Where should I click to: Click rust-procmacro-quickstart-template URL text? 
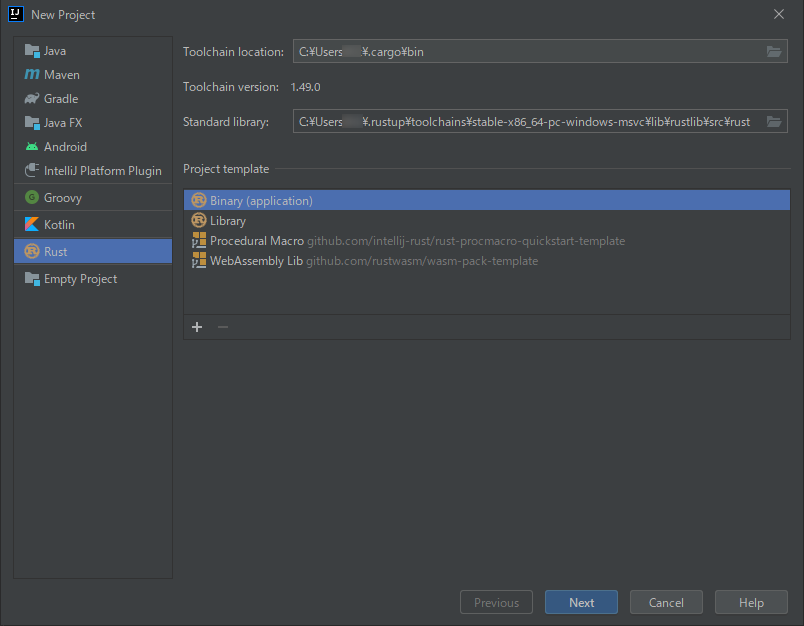click(466, 241)
